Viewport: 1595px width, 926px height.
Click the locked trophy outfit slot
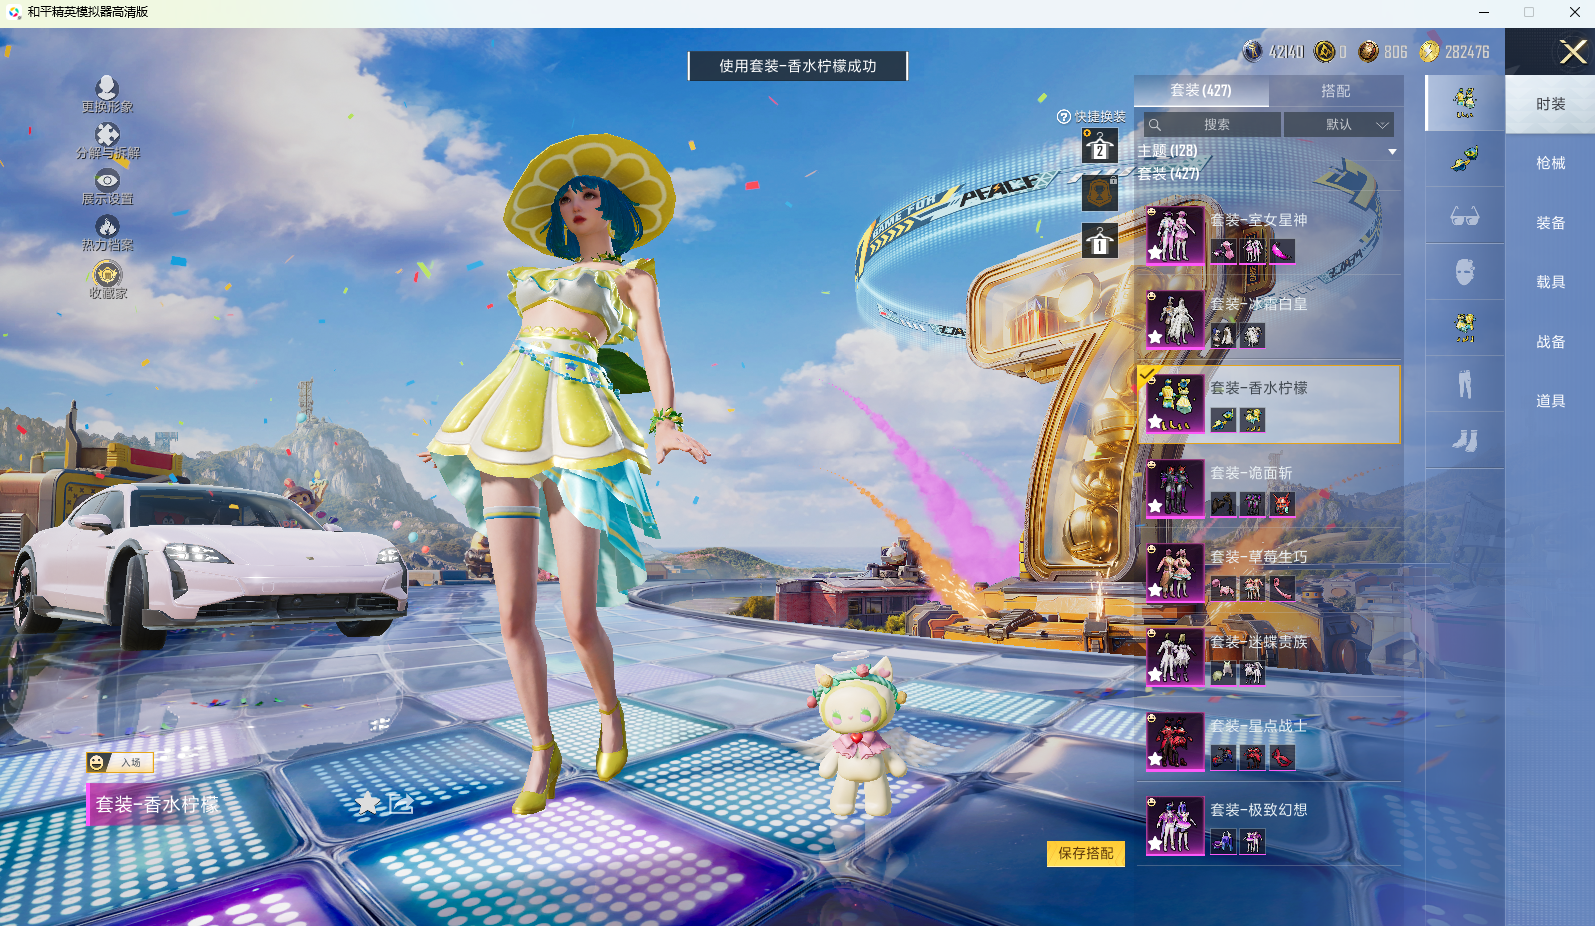click(x=1100, y=193)
